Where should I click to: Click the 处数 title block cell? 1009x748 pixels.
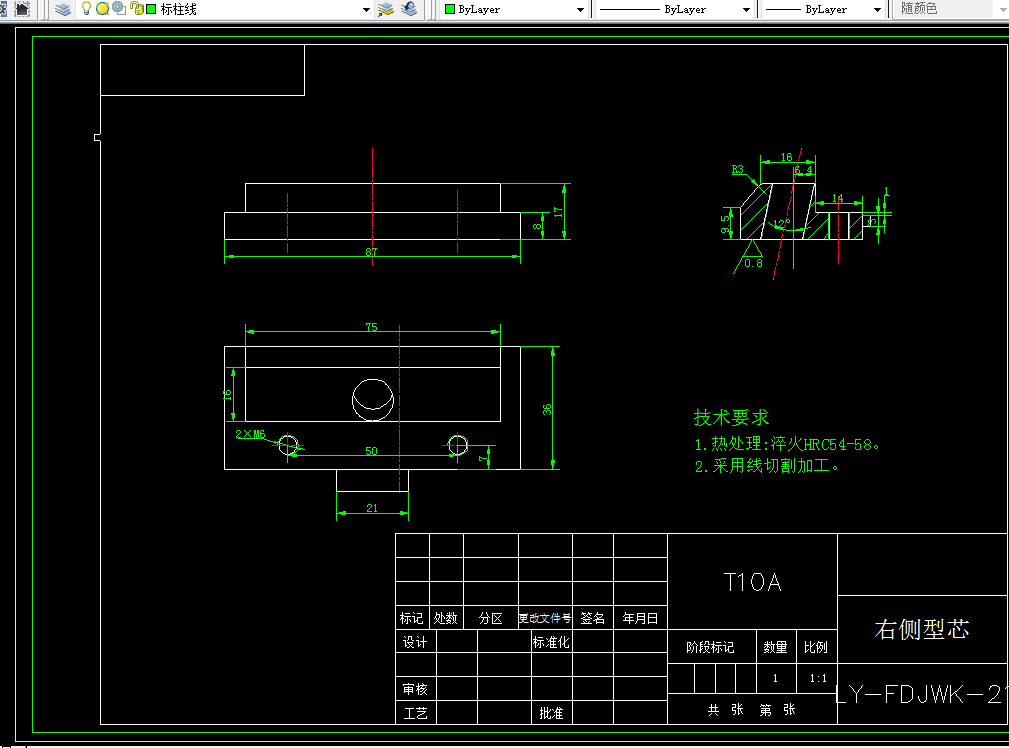click(446, 618)
